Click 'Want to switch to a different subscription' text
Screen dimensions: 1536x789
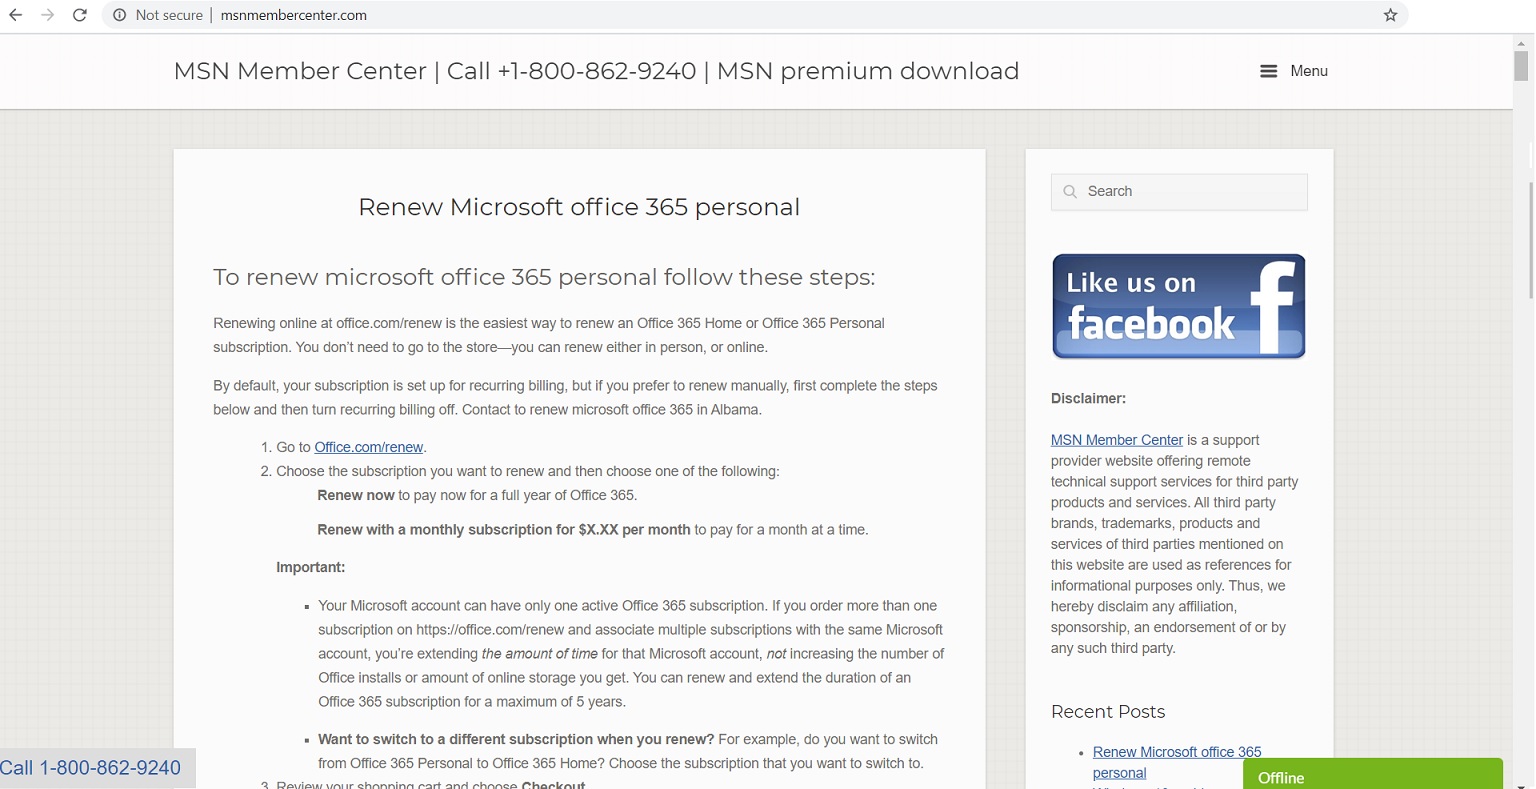[x=516, y=740]
